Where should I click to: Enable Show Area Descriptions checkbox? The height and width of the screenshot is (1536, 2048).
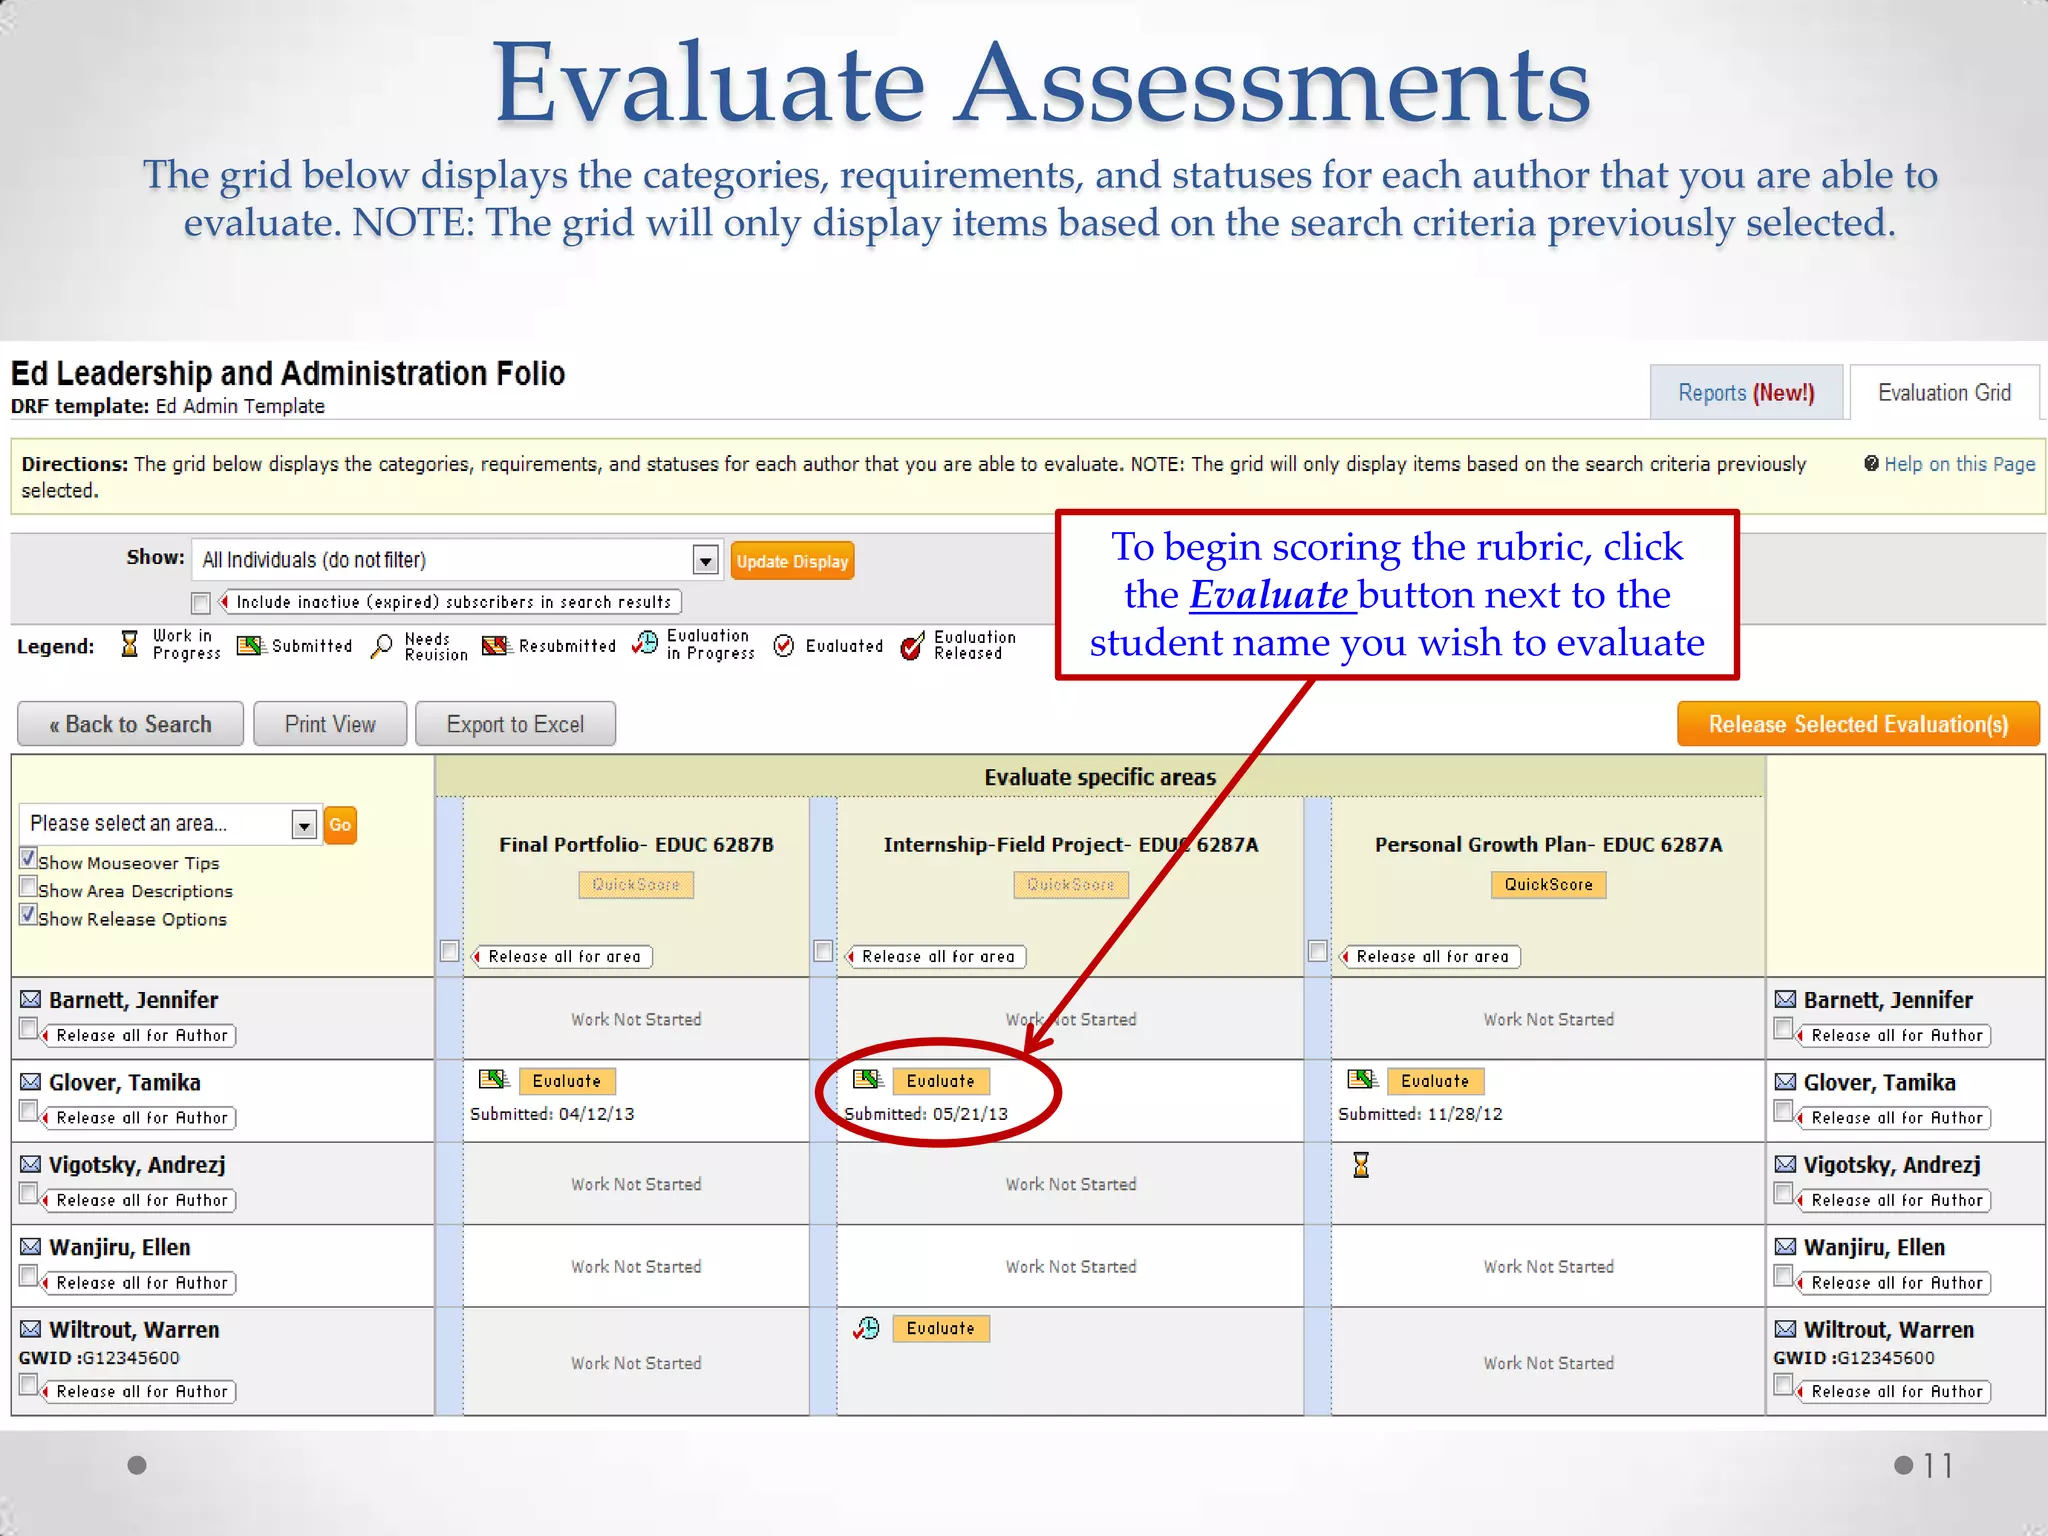click(x=29, y=886)
